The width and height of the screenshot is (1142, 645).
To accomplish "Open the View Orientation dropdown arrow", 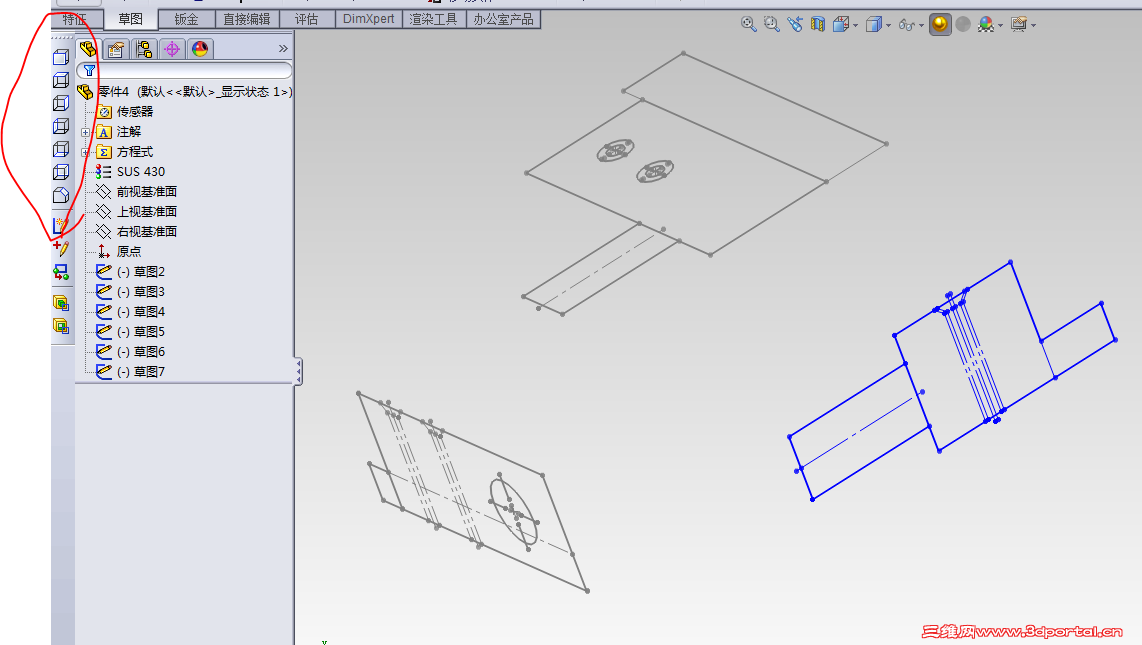I will tap(855, 25).
